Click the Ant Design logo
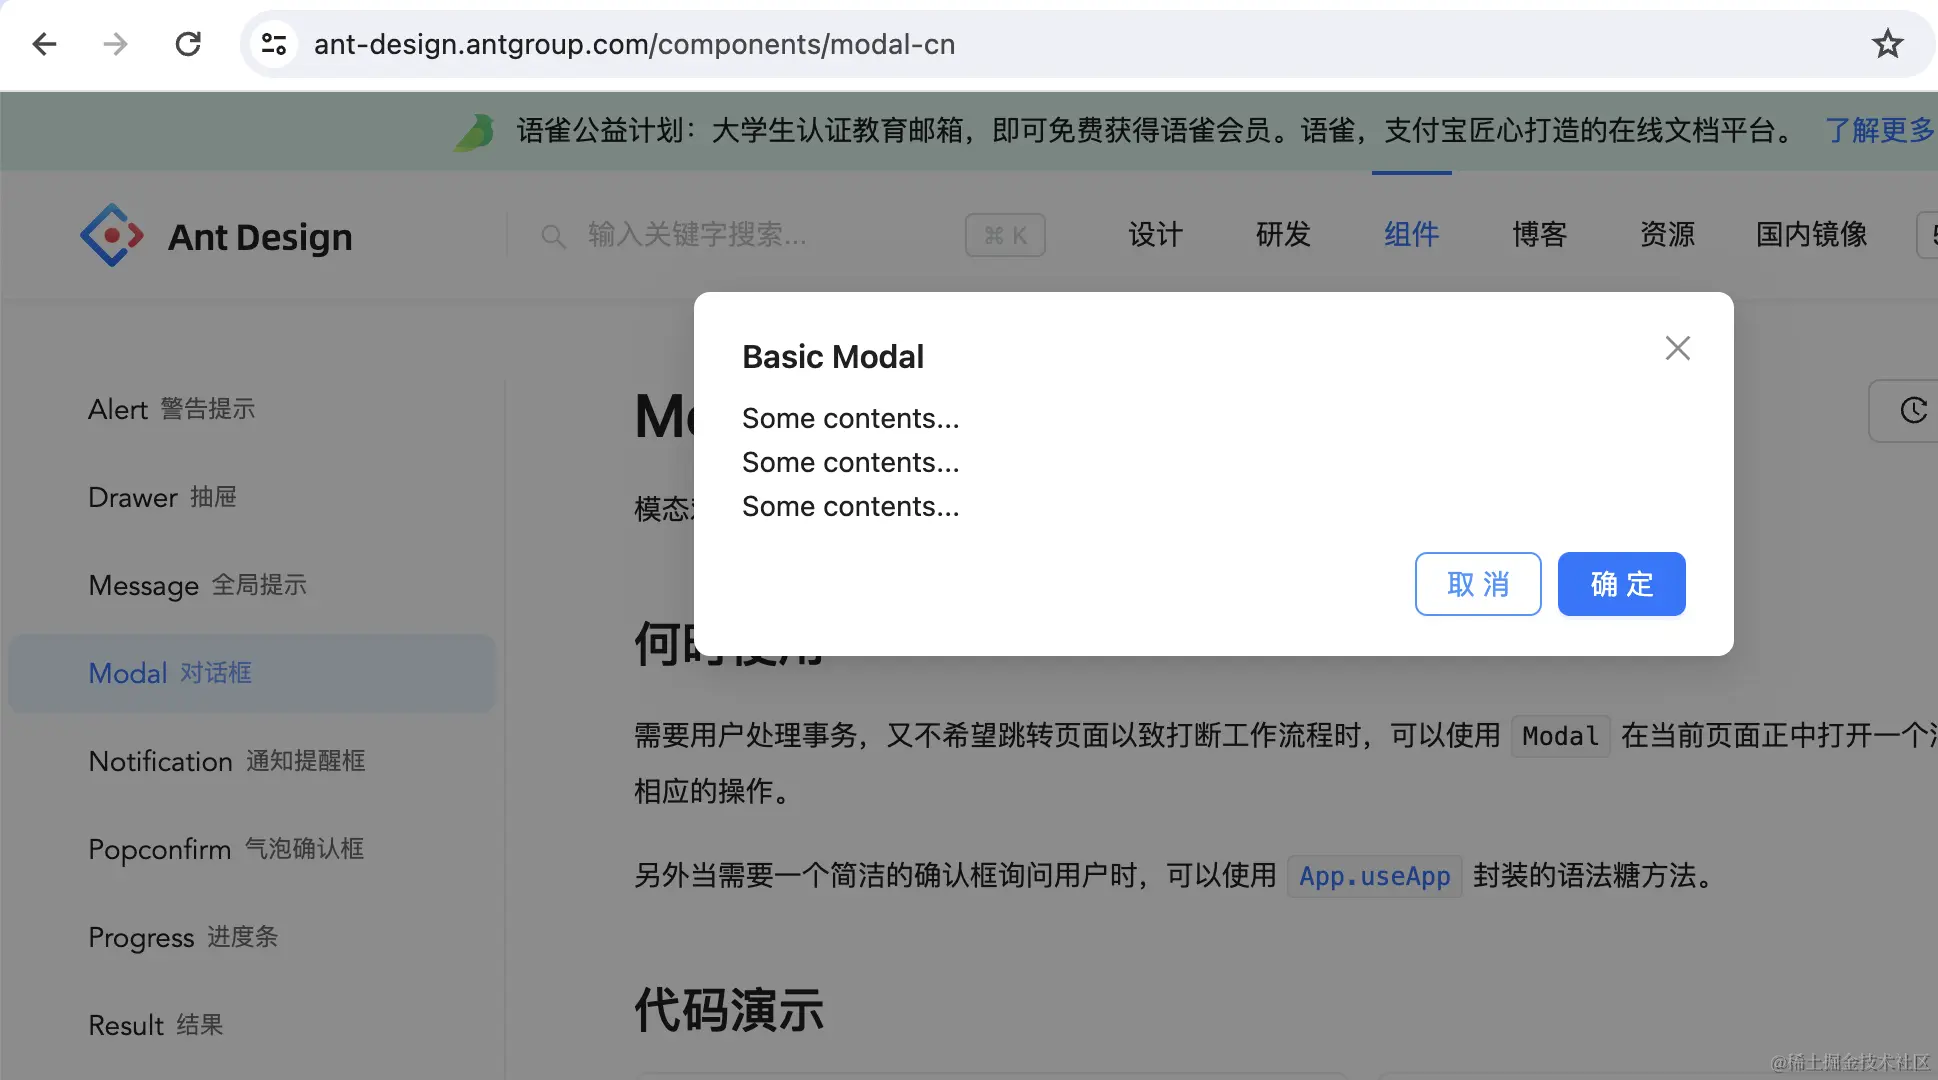 click(x=112, y=236)
